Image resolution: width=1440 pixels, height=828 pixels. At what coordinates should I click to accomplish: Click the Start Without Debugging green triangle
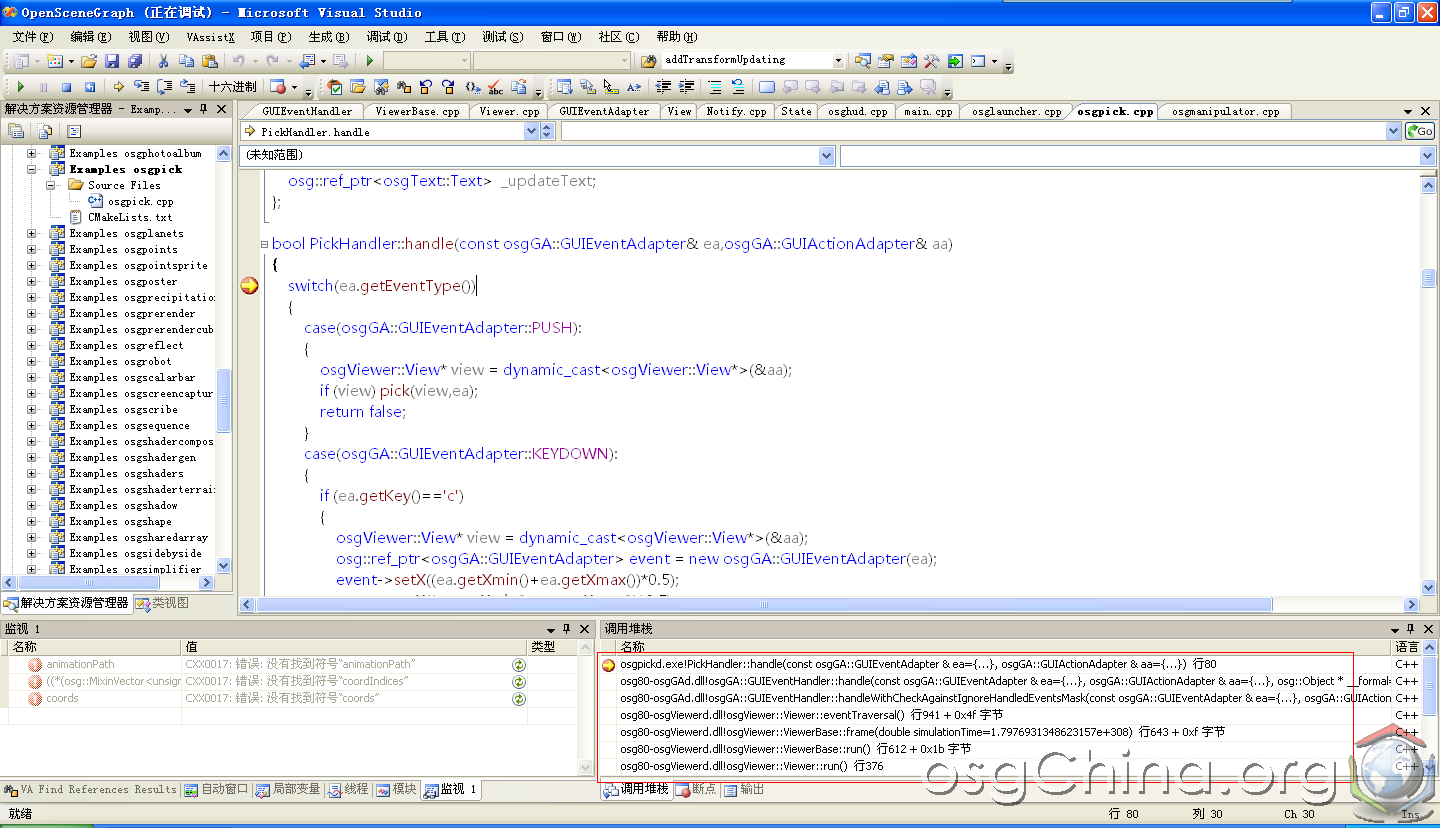[369, 60]
